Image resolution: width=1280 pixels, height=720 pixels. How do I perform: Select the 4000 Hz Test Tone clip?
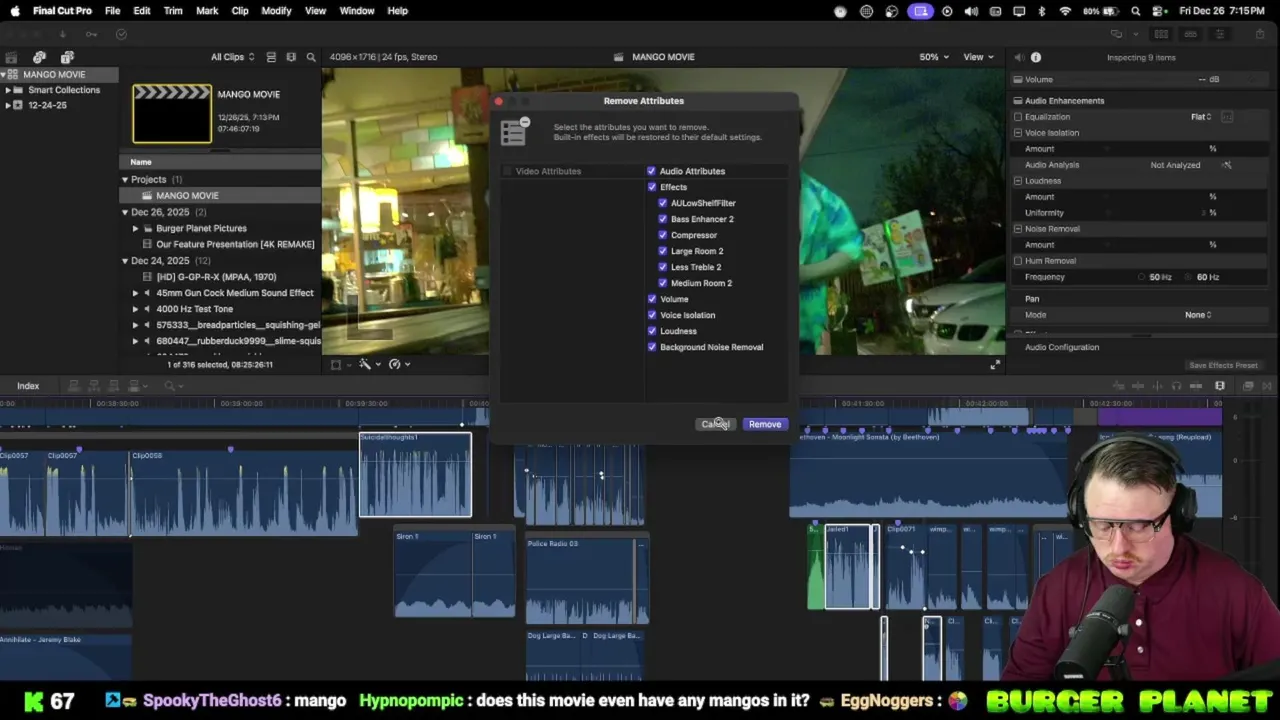click(220, 309)
